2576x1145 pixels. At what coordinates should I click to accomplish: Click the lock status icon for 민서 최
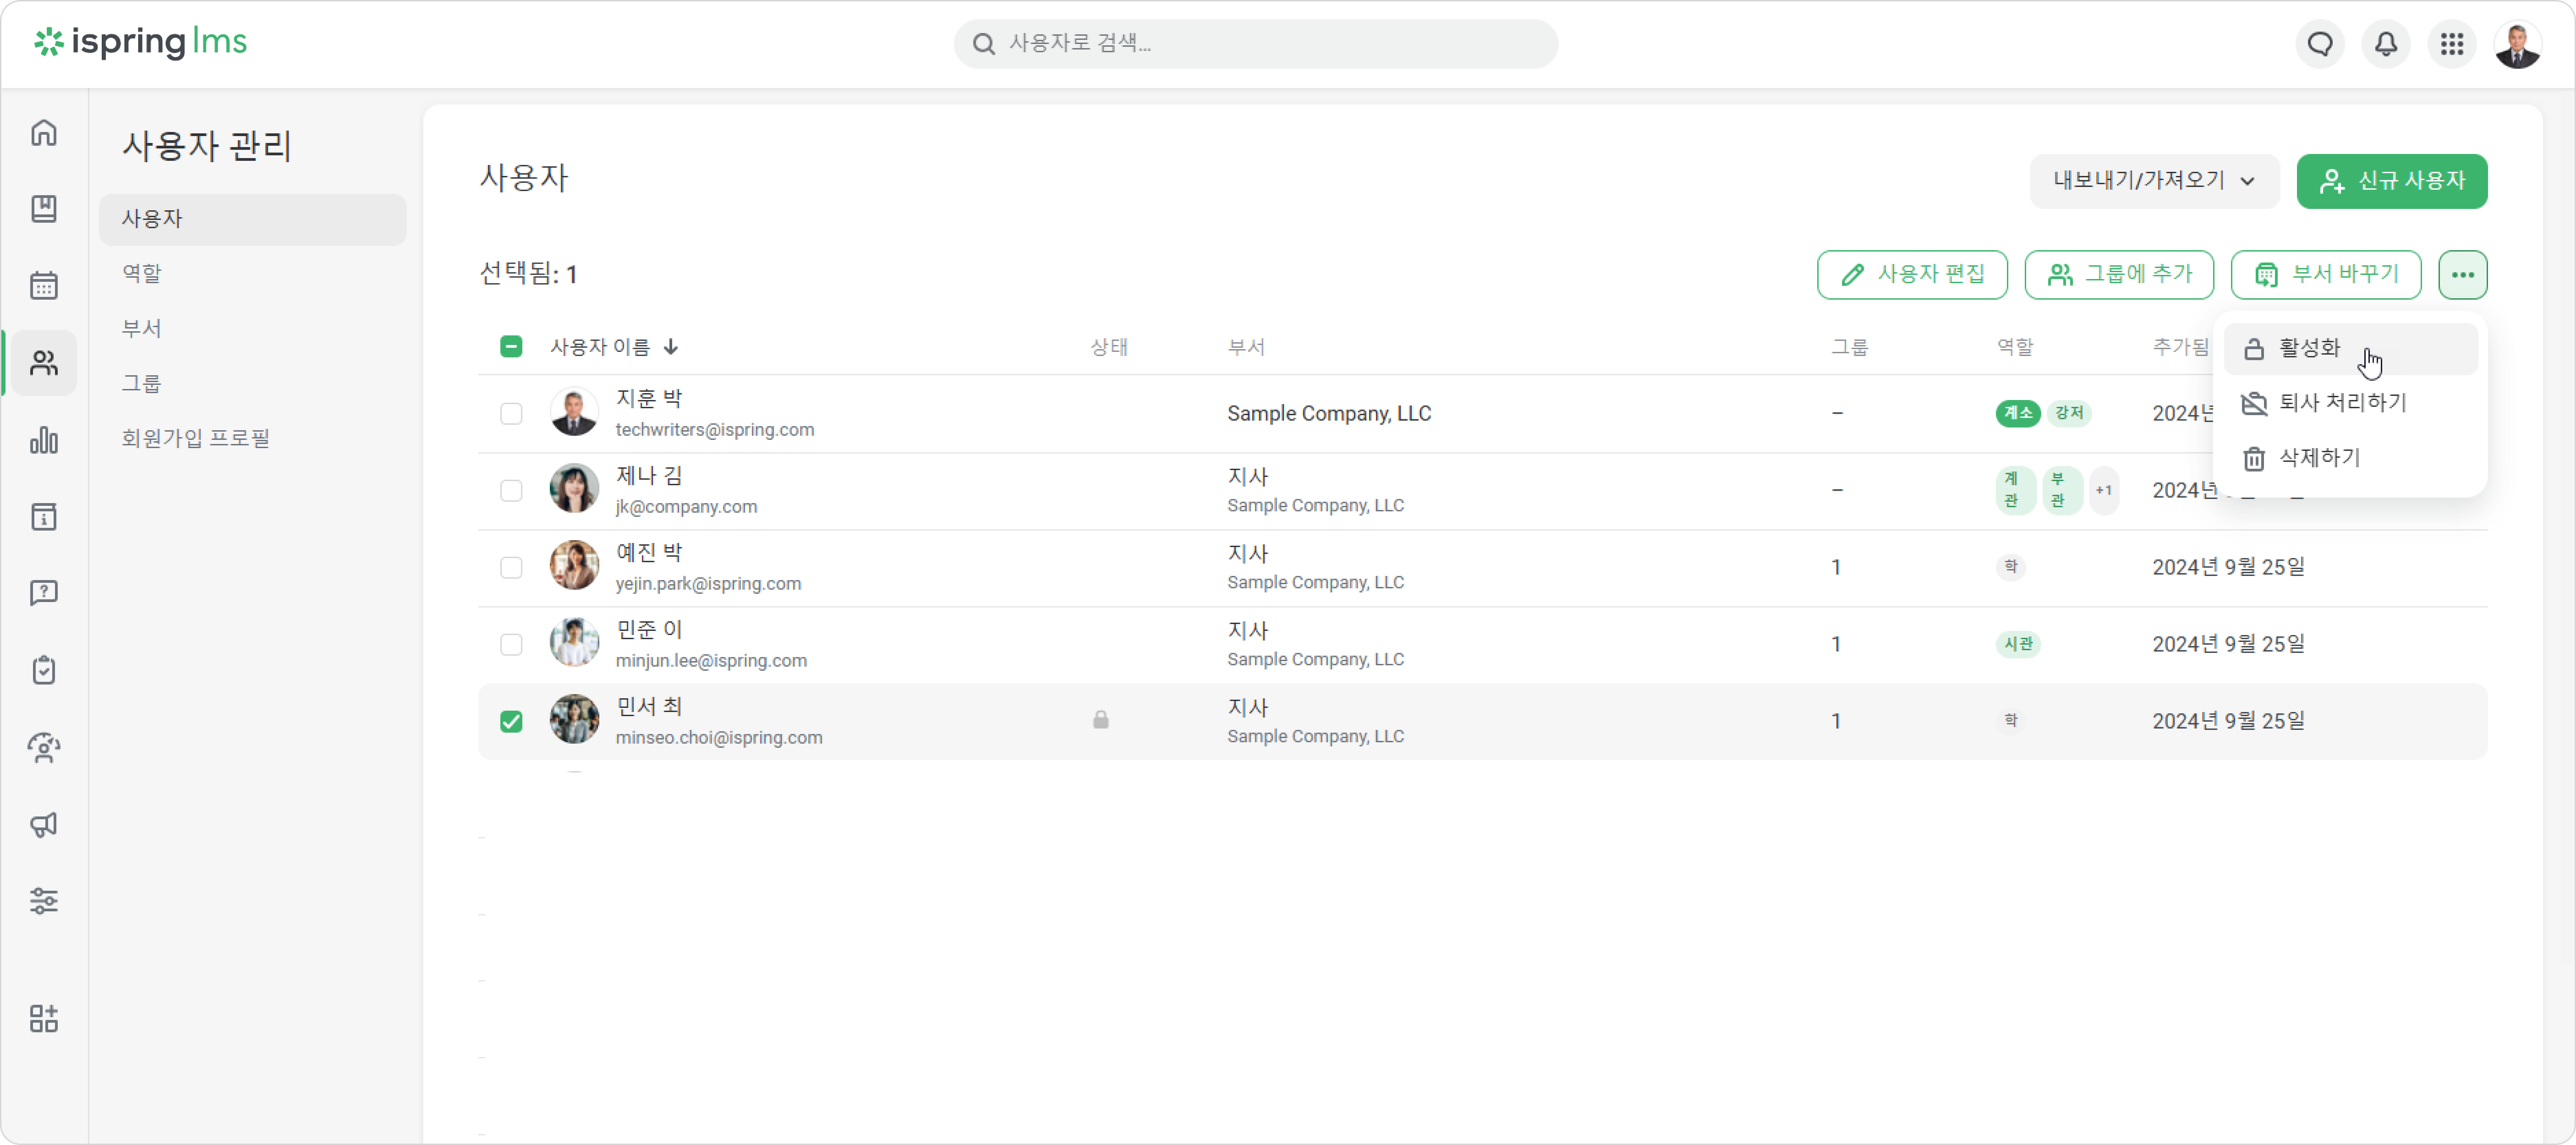click(x=1101, y=720)
